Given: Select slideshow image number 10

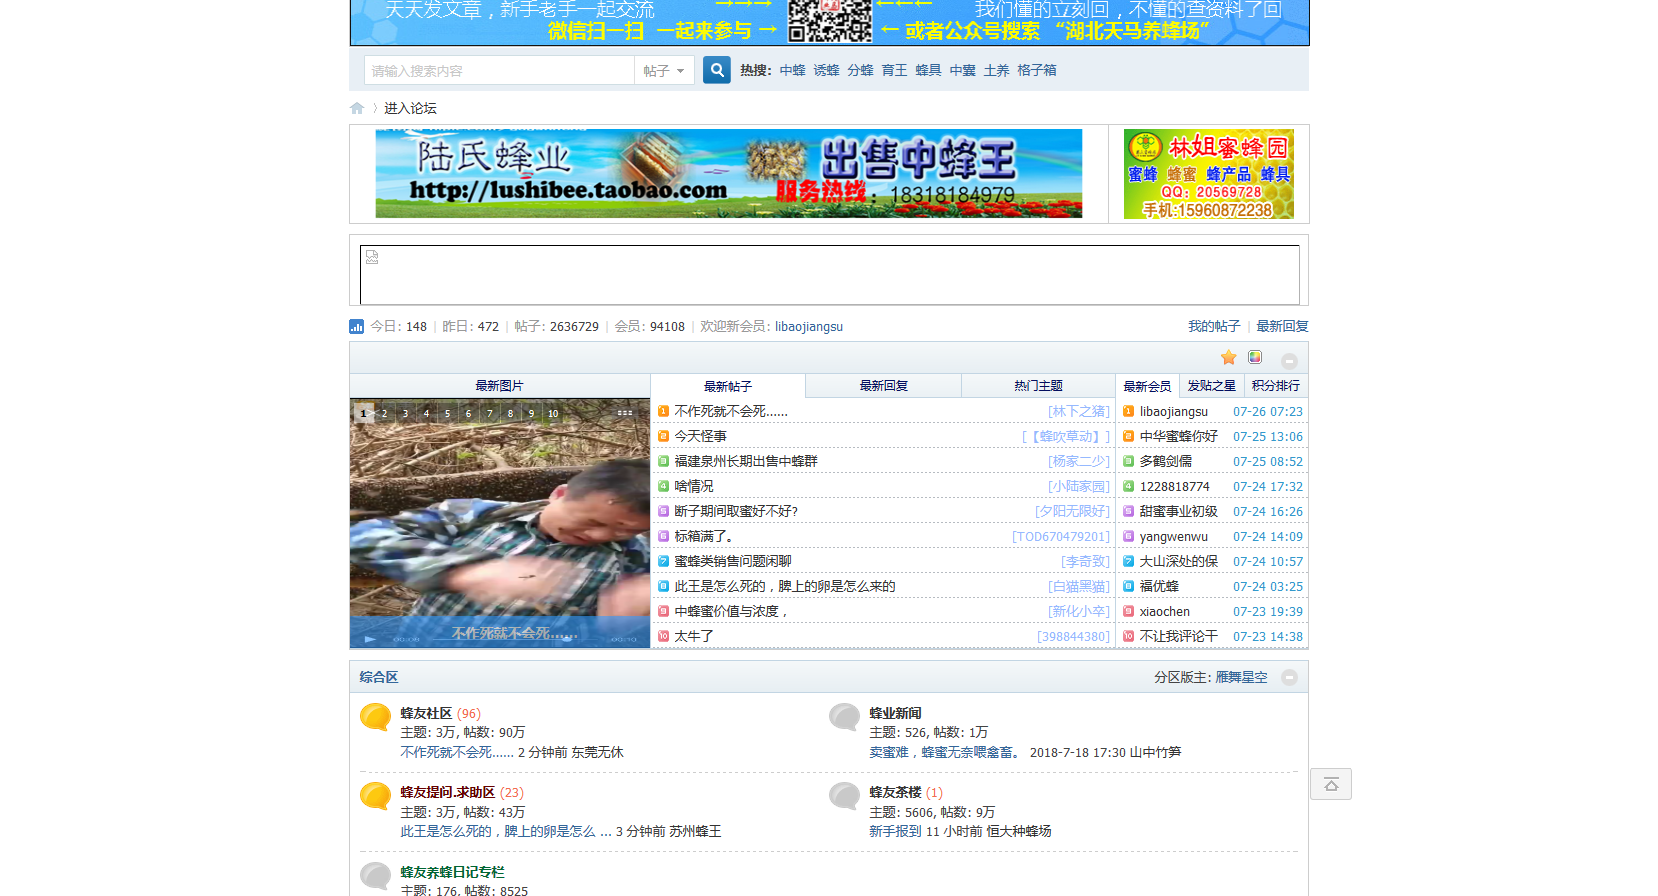Looking at the screenshot, I should point(553,413).
